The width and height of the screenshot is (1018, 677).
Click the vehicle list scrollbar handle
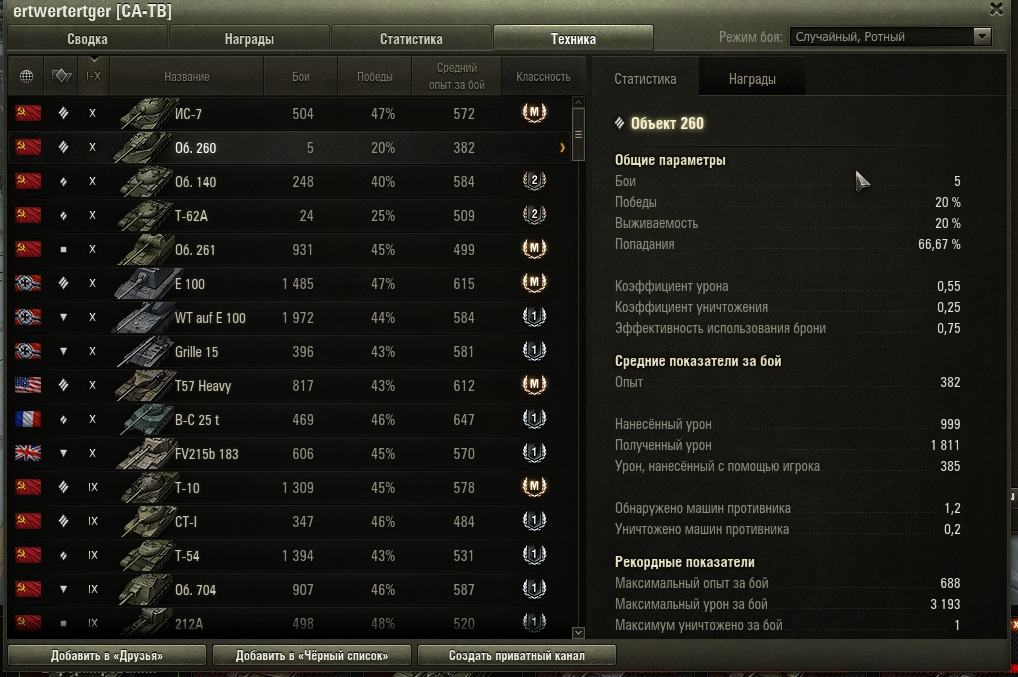click(x=578, y=134)
